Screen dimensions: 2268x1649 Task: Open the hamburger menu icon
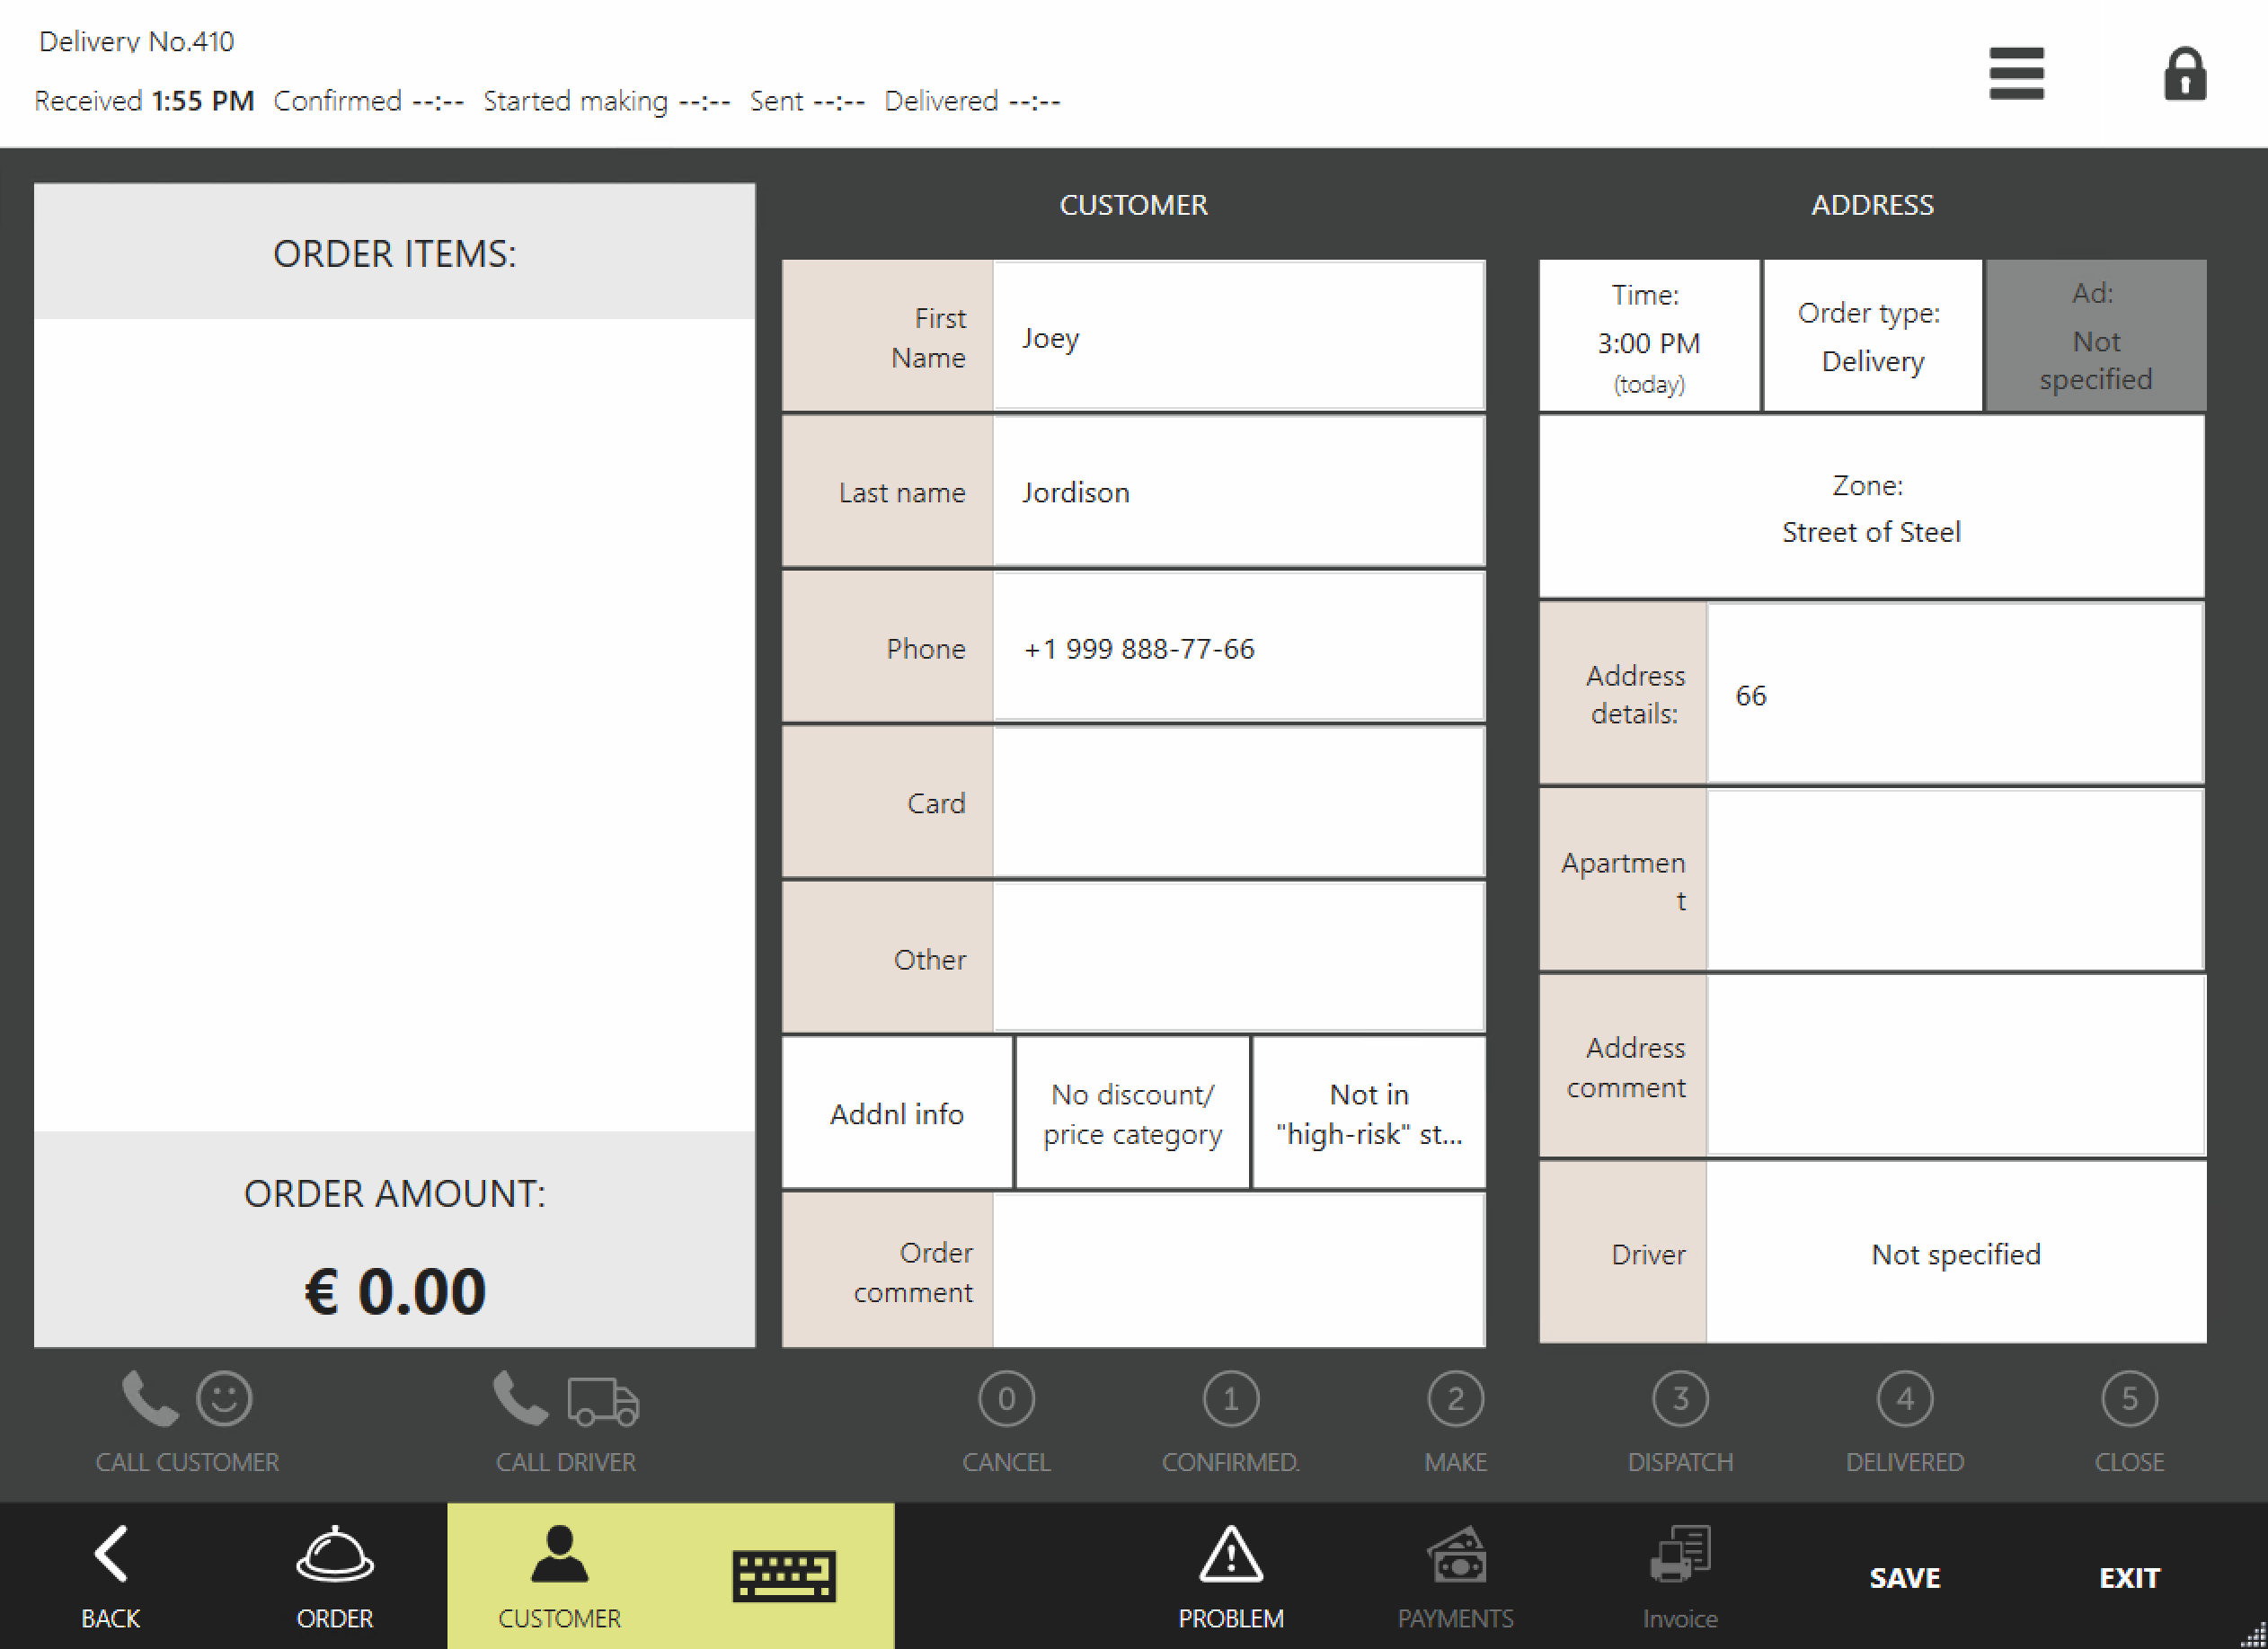(2016, 73)
